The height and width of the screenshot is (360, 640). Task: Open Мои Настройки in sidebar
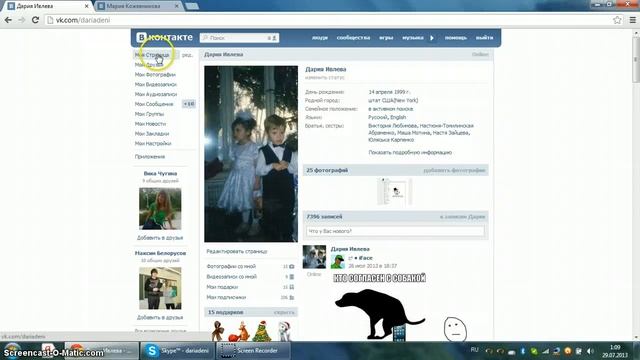pos(153,143)
